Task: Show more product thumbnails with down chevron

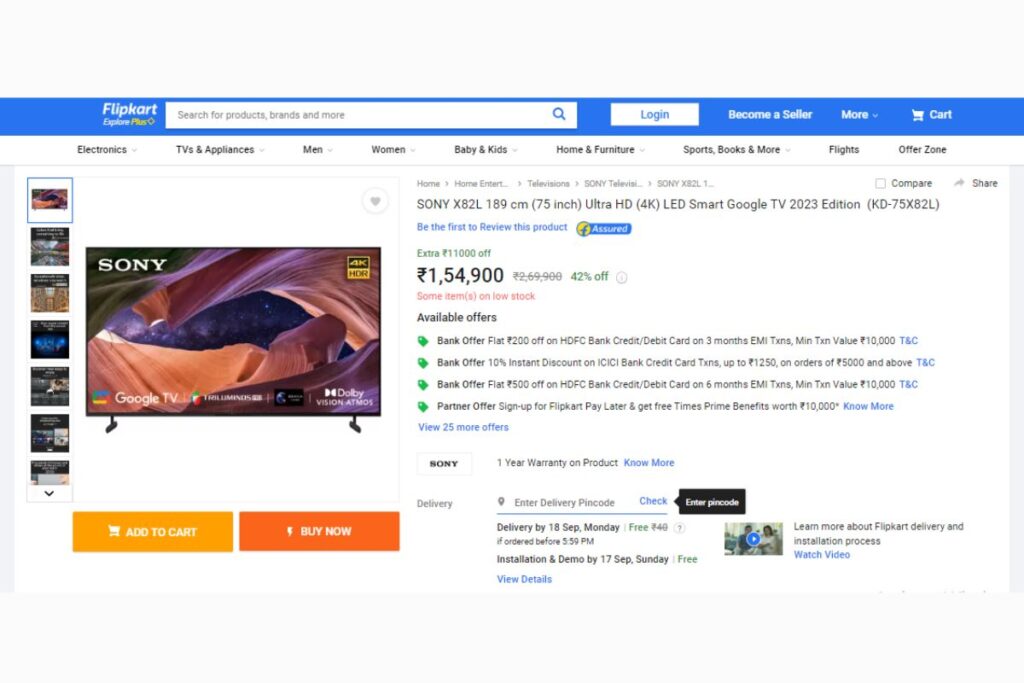Action: pyautogui.click(x=49, y=494)
